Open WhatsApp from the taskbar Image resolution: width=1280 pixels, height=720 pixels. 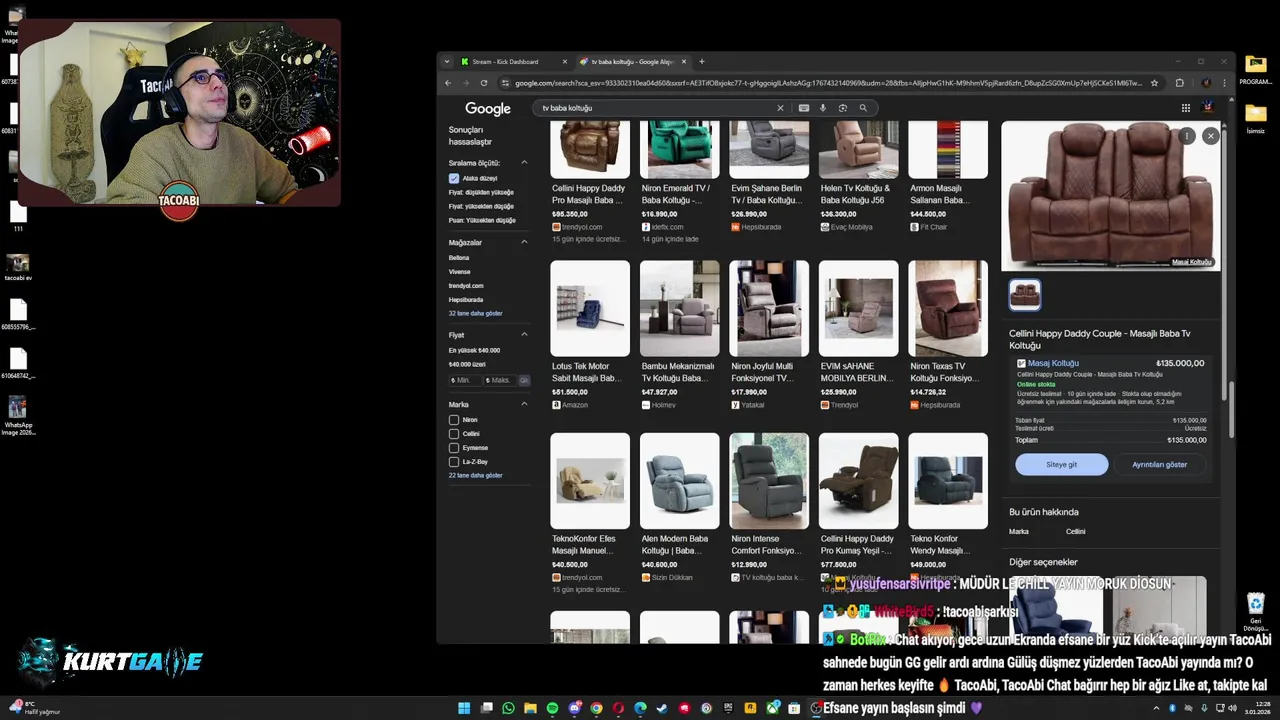(508, 708)
